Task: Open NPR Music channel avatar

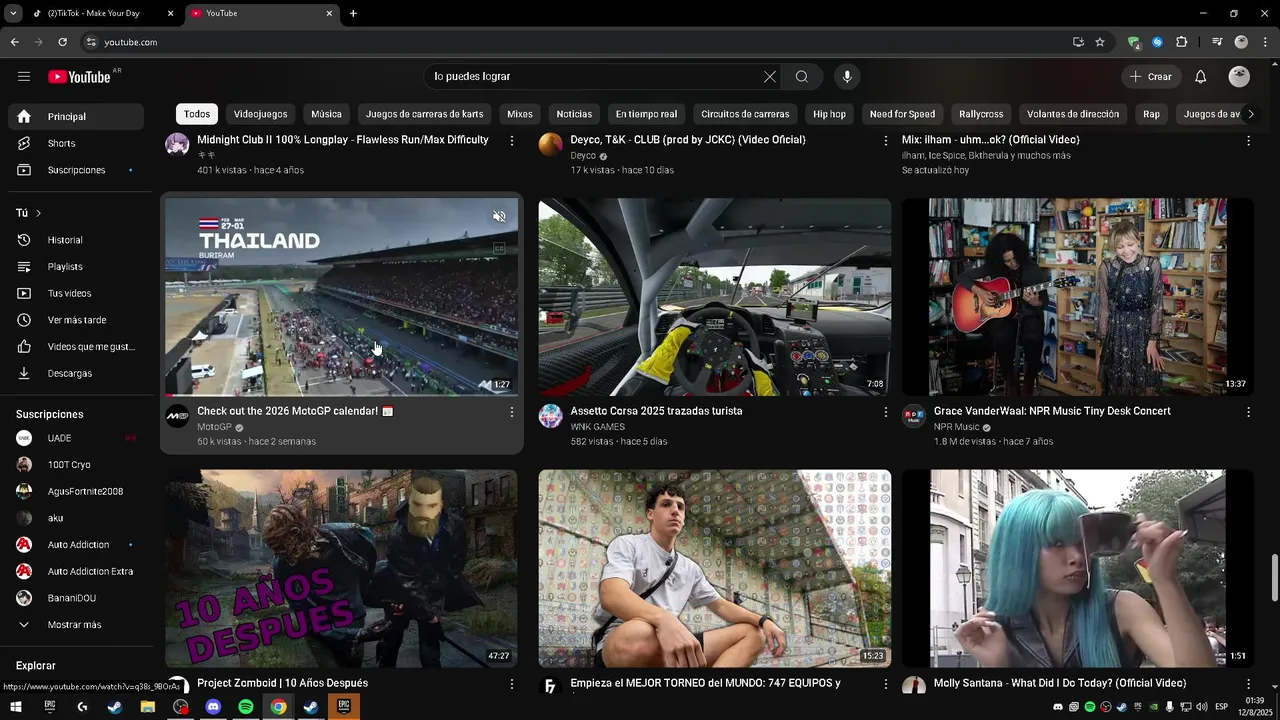Action: (914, 416)
